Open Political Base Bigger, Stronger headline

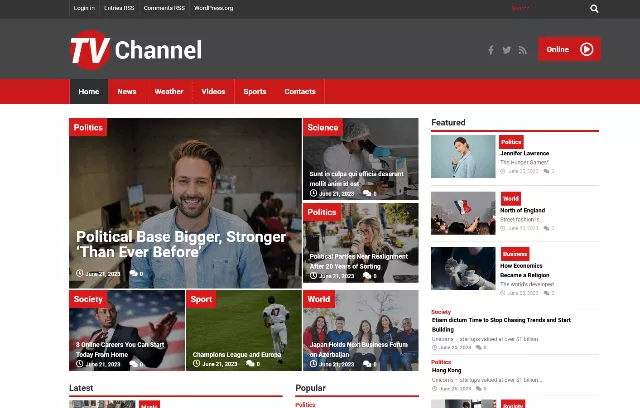coord(181,244)
